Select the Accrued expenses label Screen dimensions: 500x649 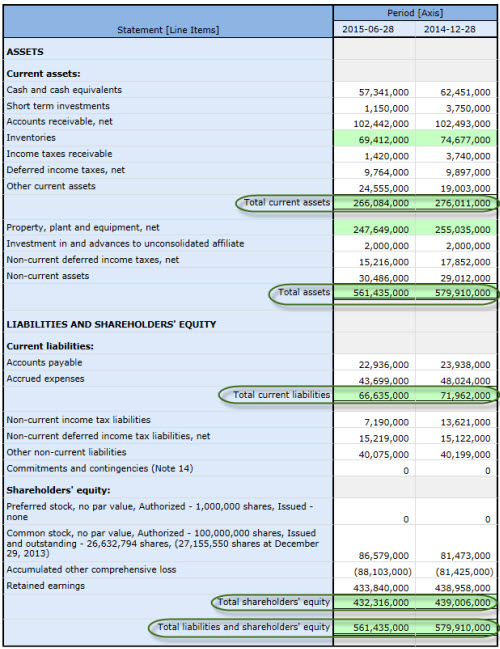[45, 379]
